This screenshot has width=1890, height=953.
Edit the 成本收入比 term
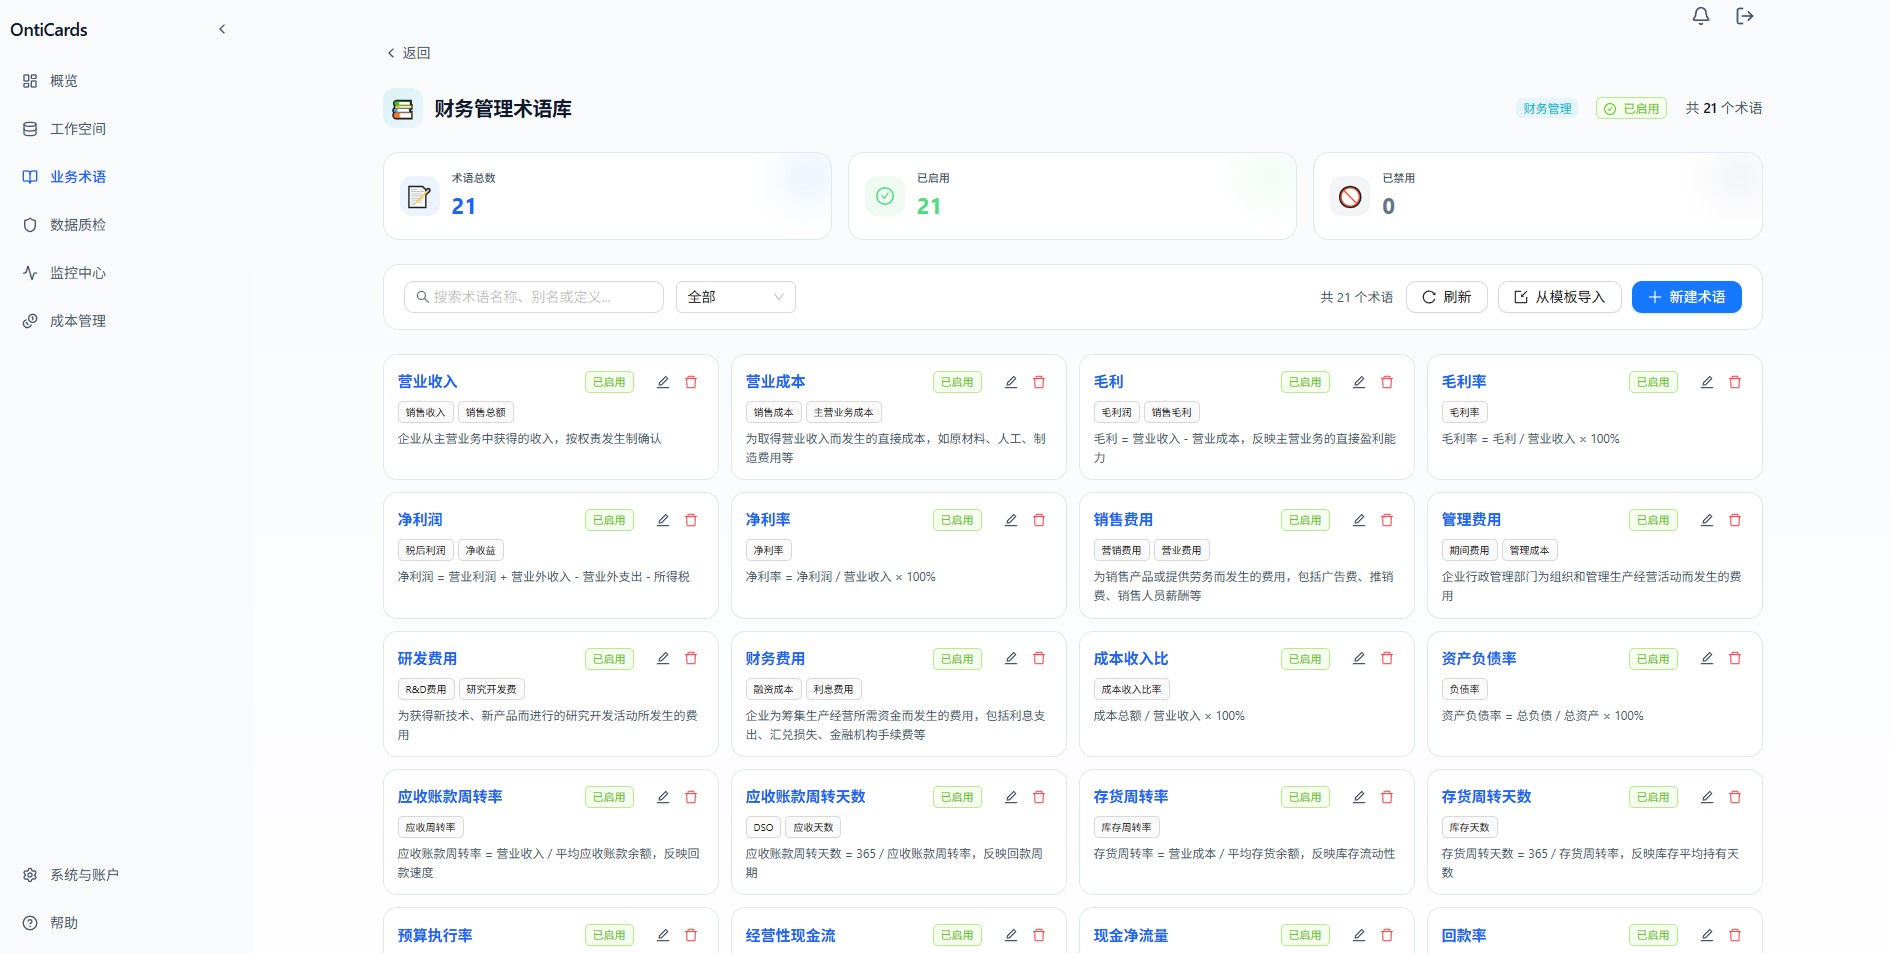point(1359,658)
